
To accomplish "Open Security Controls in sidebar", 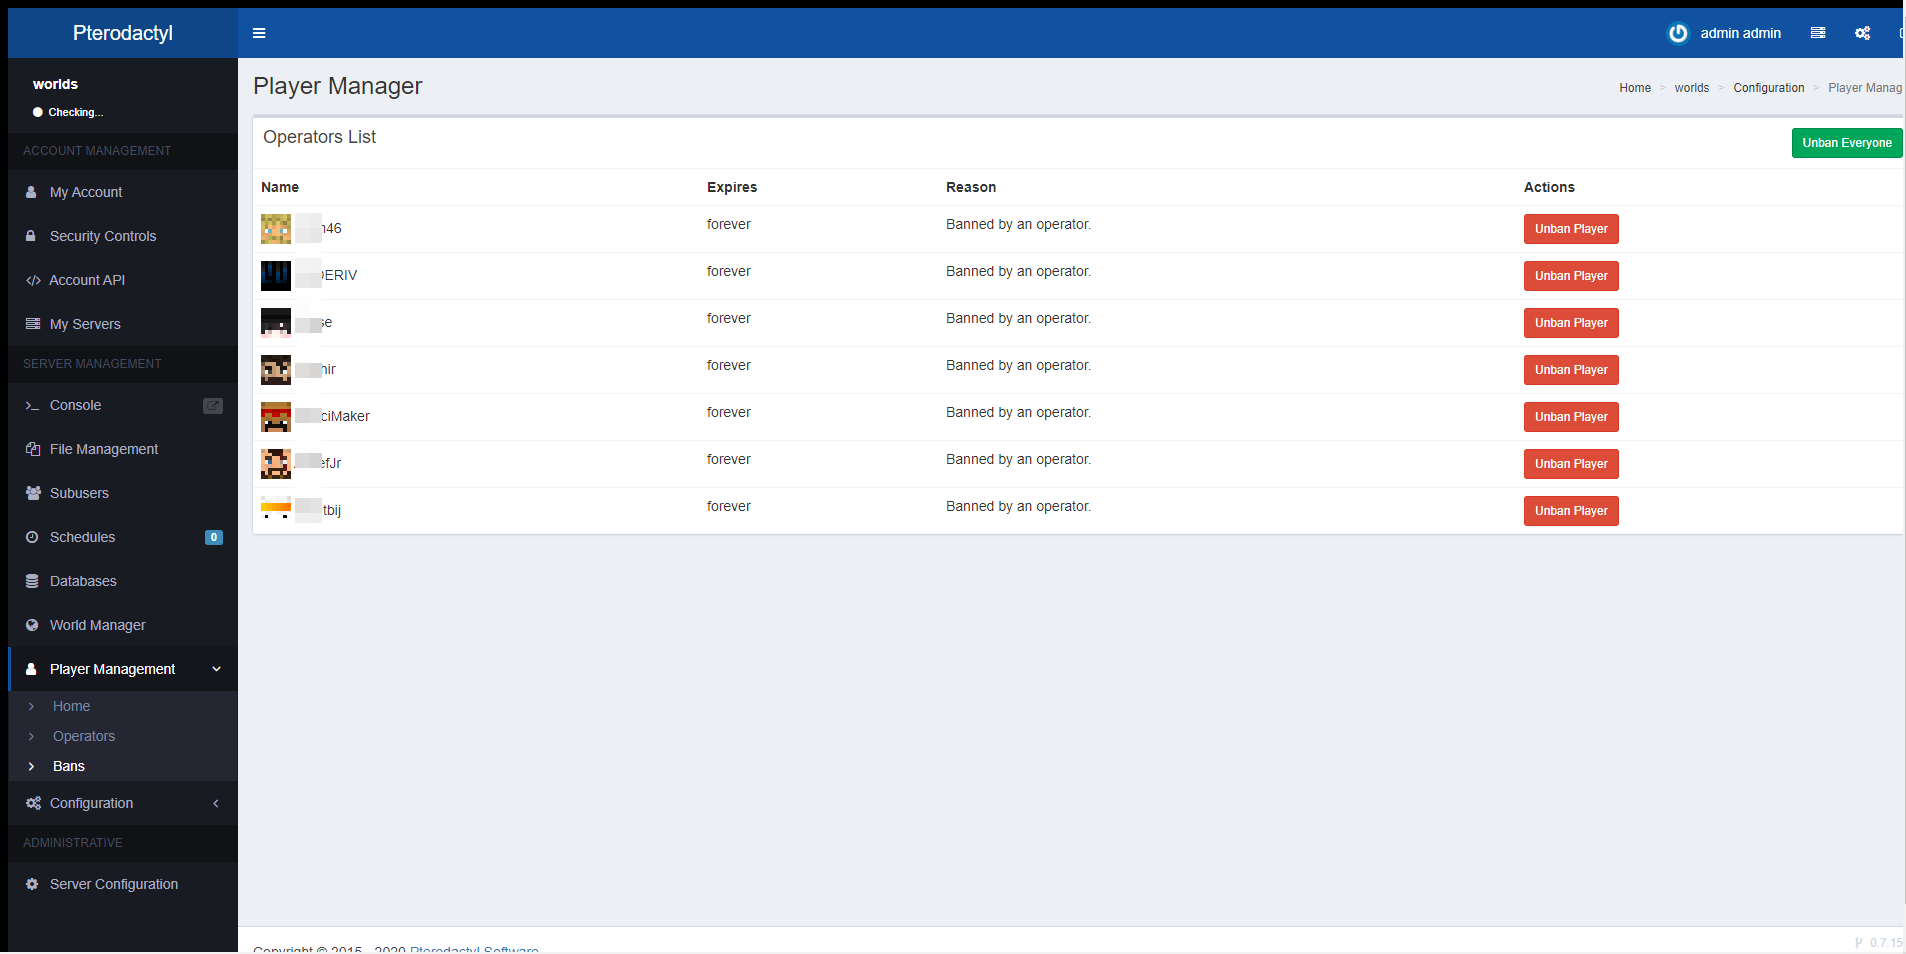I will click(103, 236).
